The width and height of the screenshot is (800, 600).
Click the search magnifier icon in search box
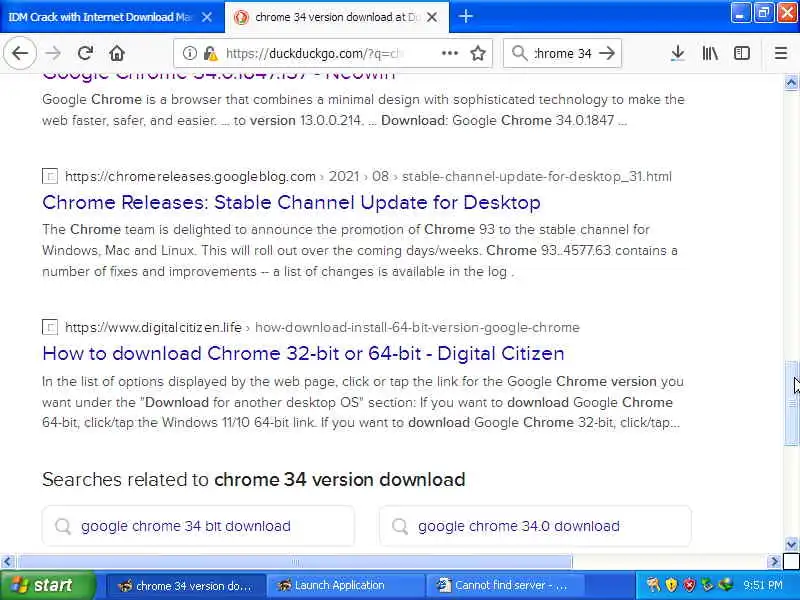[519, 53]
